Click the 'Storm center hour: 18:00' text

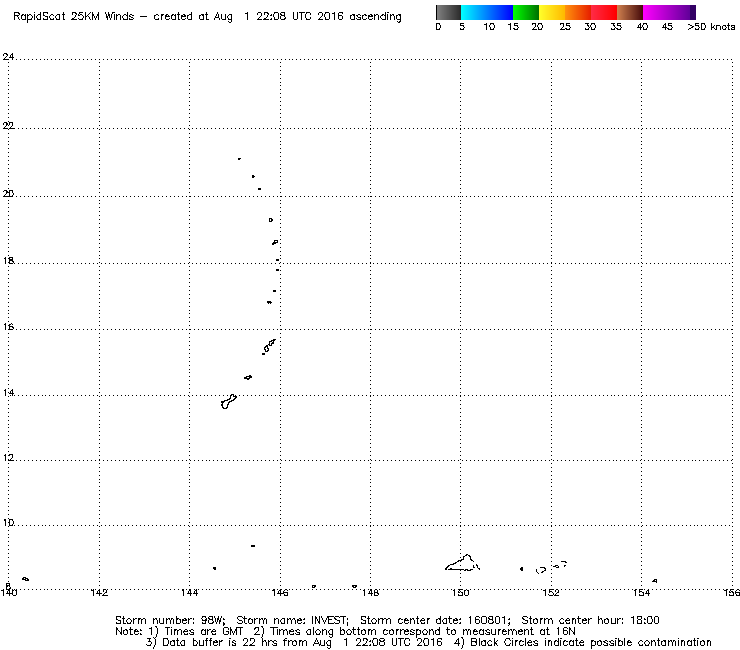click(590, 620)
